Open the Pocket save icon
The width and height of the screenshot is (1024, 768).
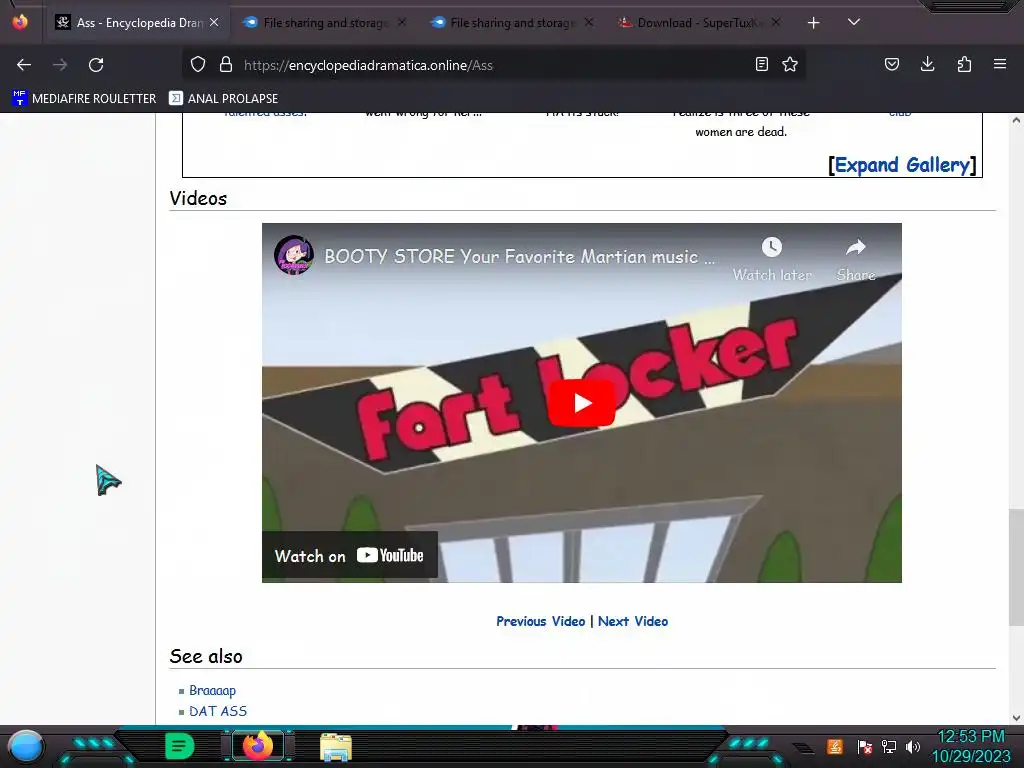[x=891, y=64]
